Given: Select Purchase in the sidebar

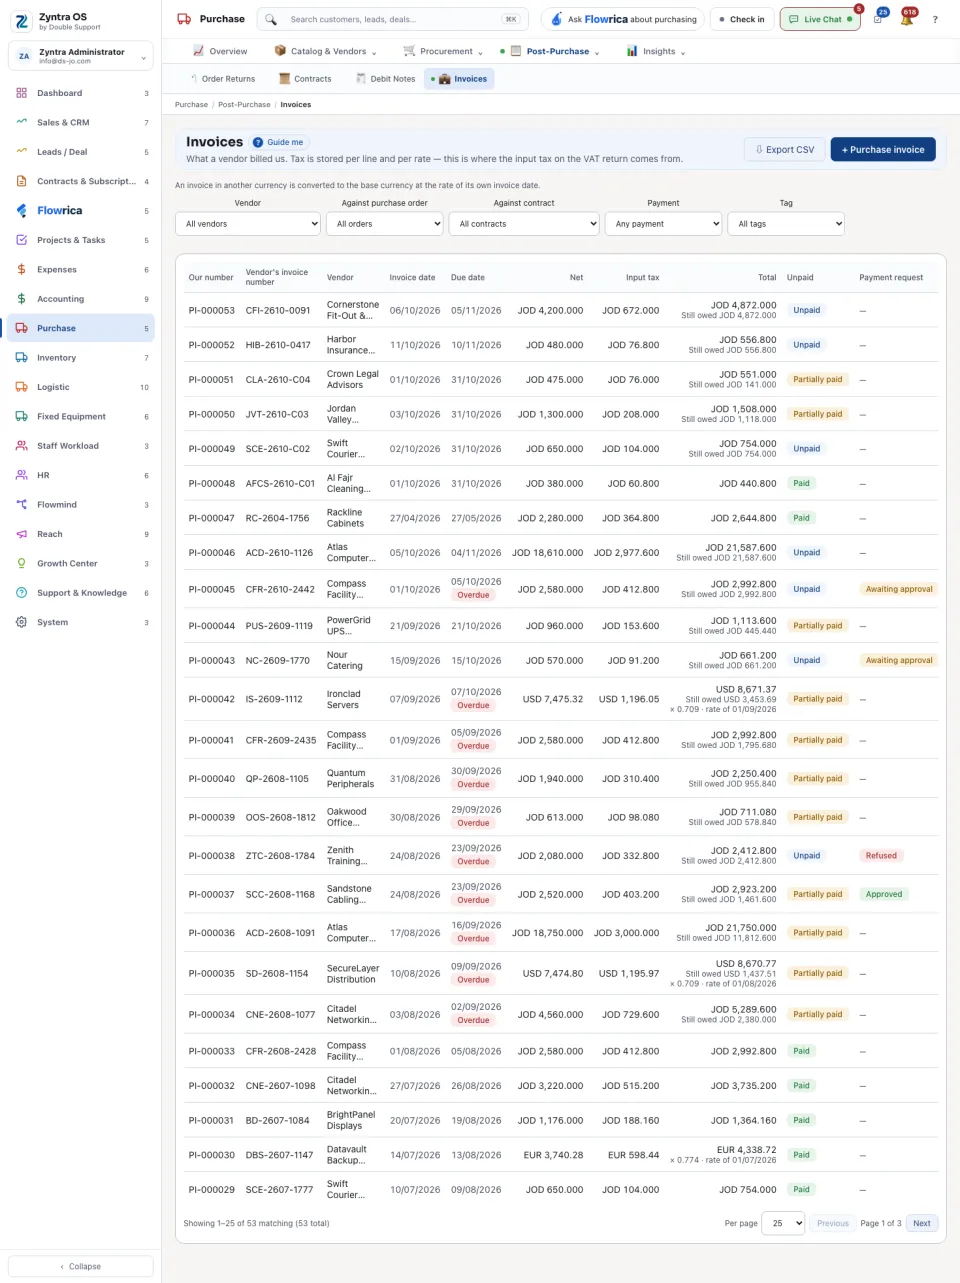Looking at the screenshot, I should coord(81,328).
